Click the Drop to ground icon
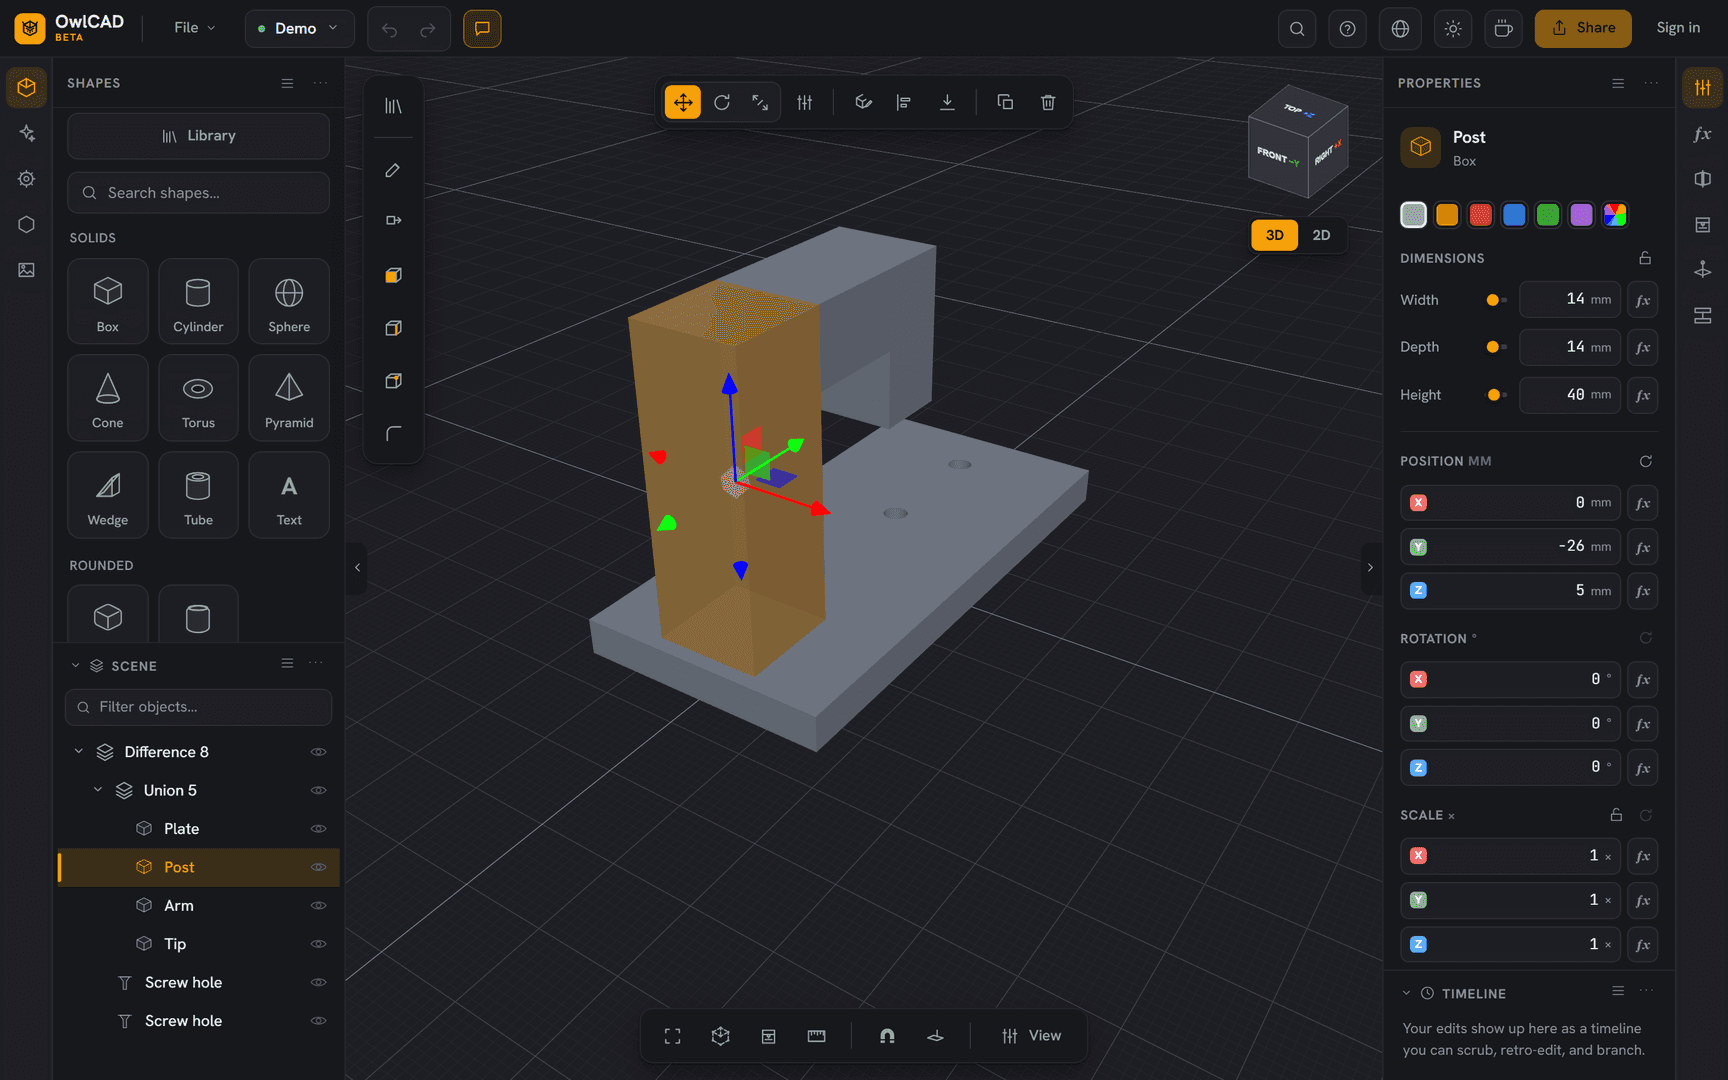 tap(947, 102)
